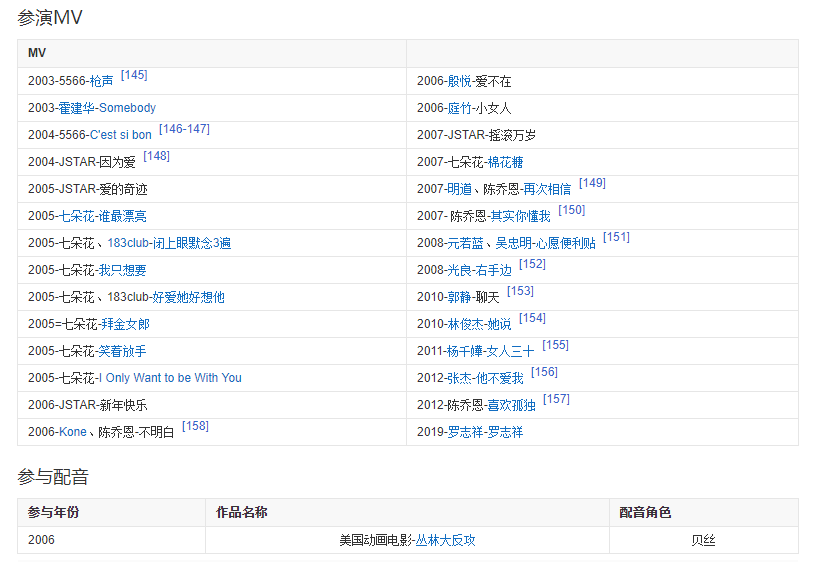Open citation reference [145]
Image resolution: width=817 pixels, height=562 pixels.
coord(134,75)
